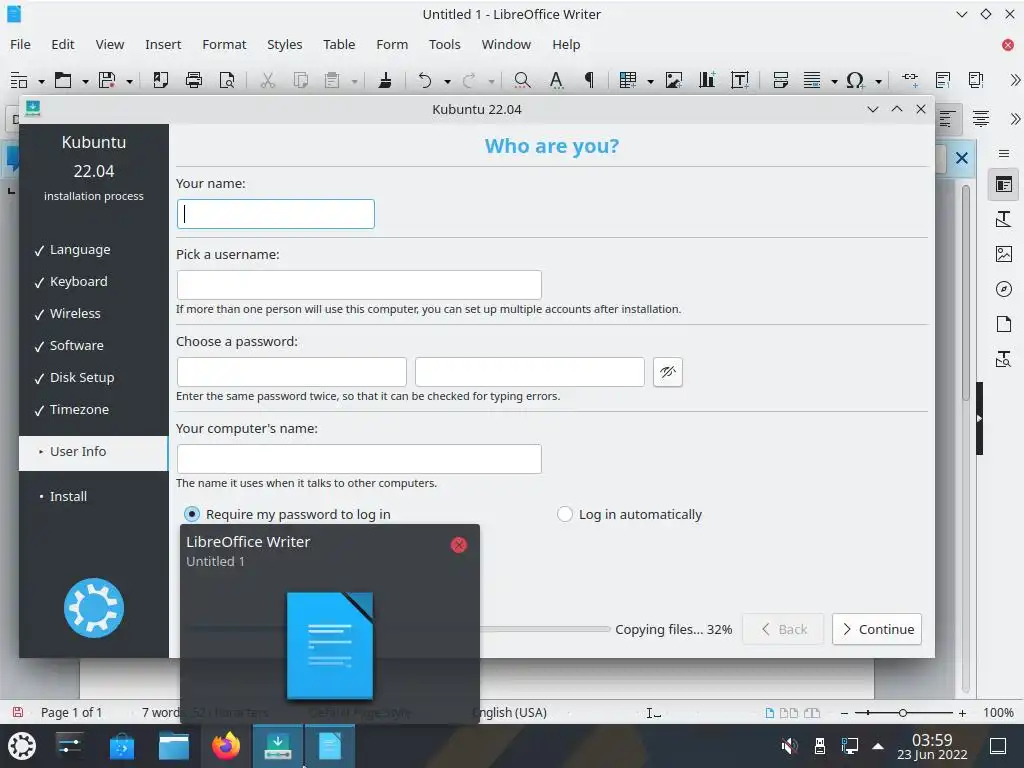The image size is (1024, 768).
Task: Toggle password visibility eye button
Action: [667, 372]
